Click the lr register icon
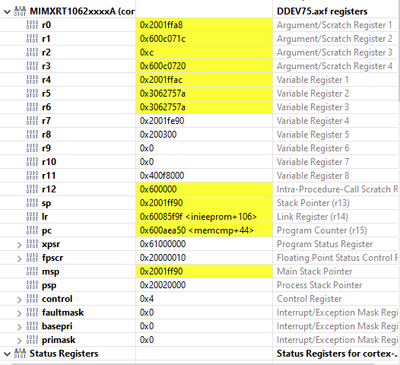 32,217
